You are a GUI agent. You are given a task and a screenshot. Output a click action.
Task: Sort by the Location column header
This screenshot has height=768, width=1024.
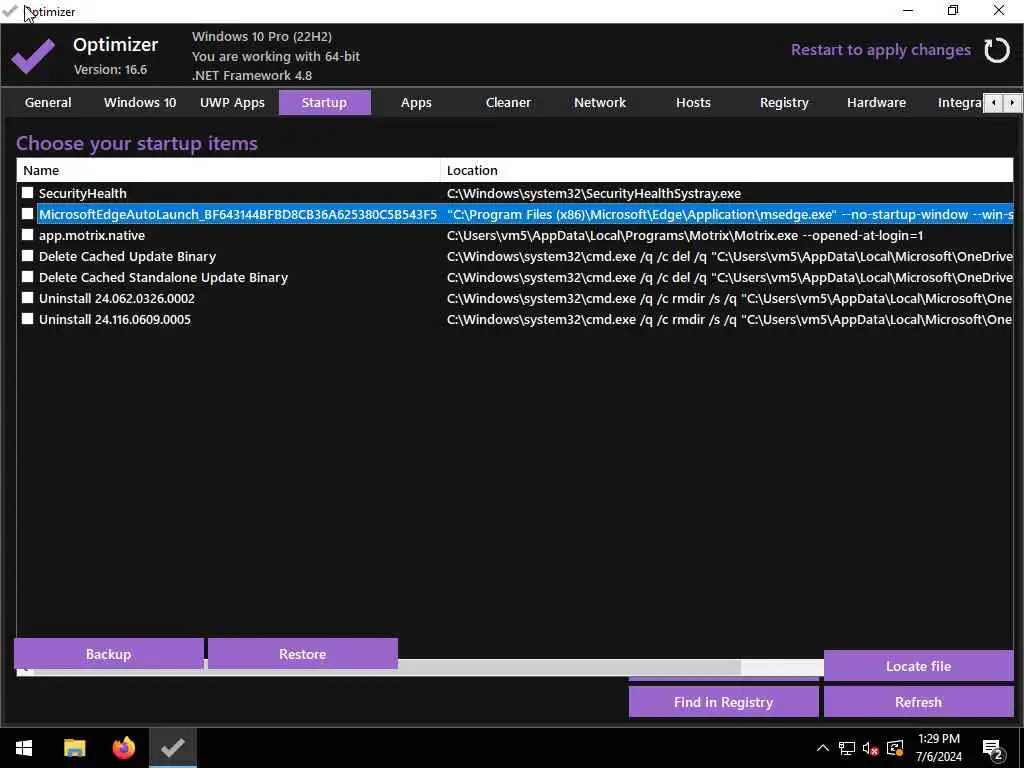point(727,170)
